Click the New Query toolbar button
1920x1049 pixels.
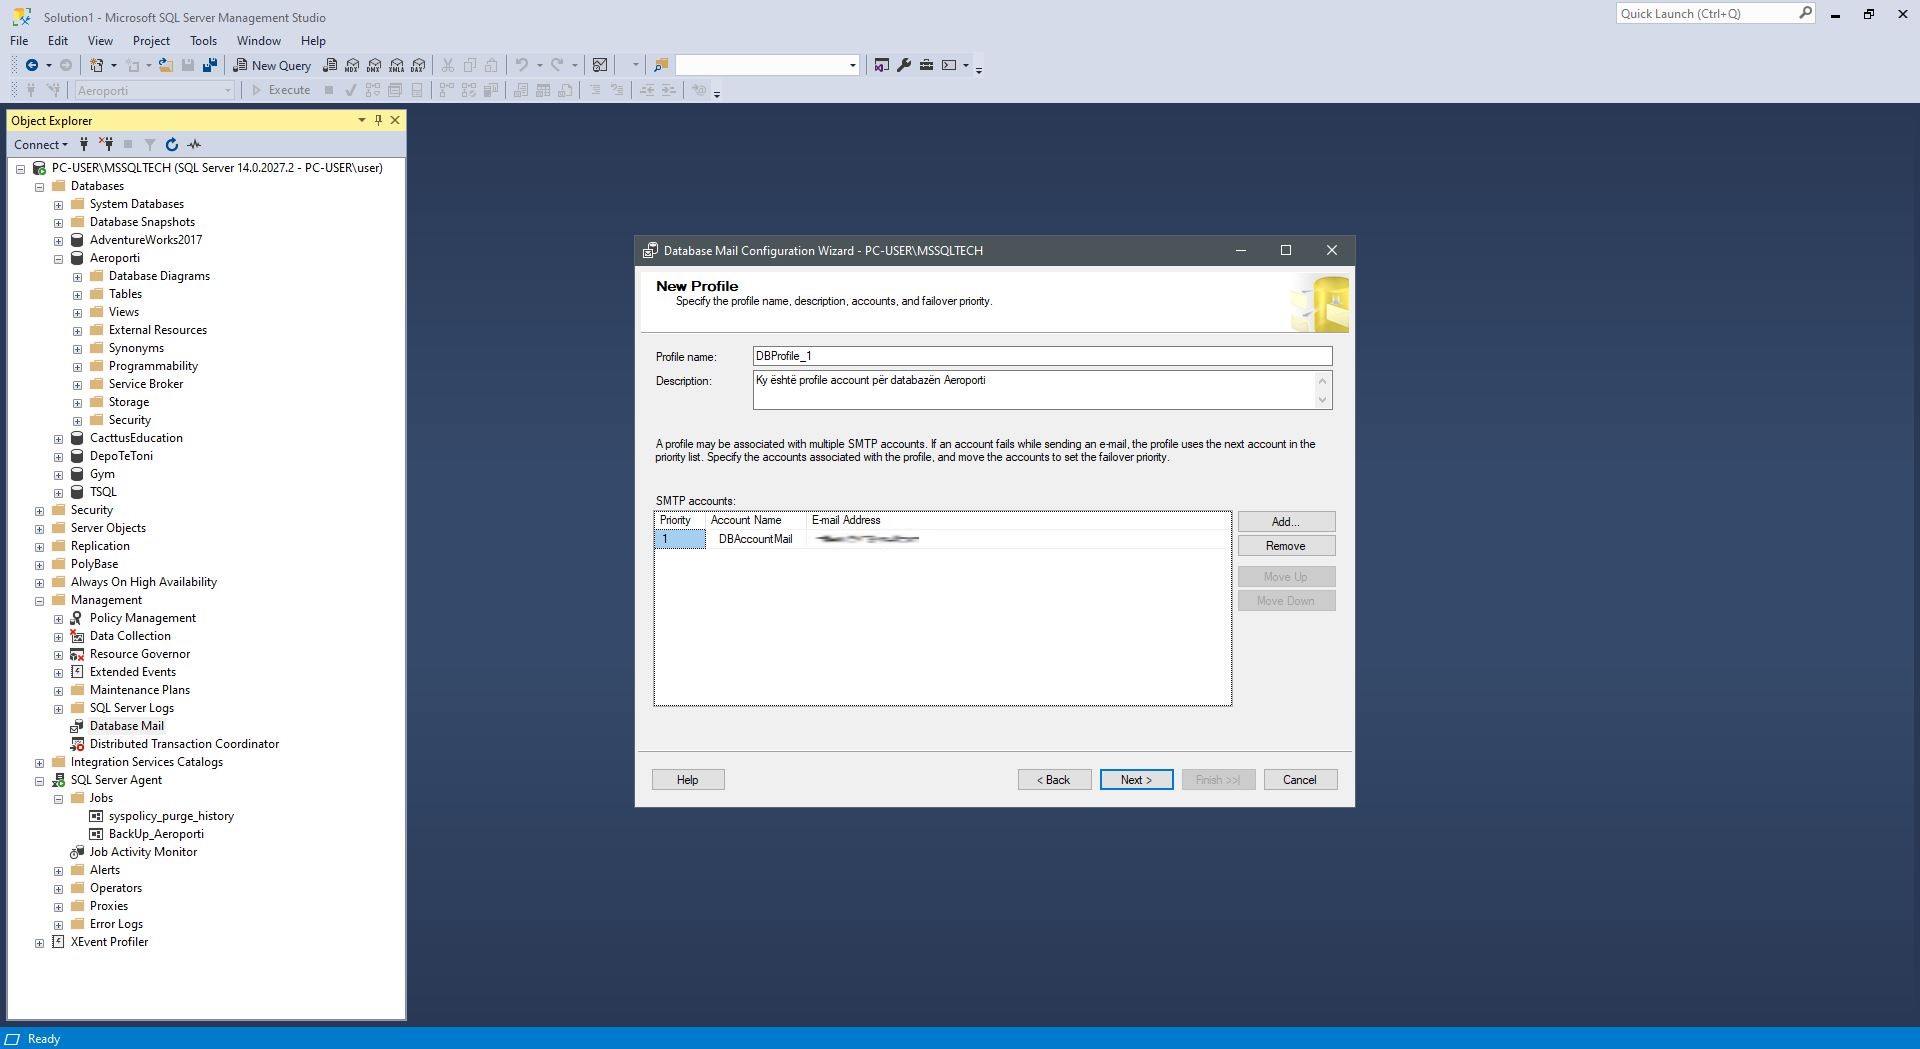click(272, 65)
